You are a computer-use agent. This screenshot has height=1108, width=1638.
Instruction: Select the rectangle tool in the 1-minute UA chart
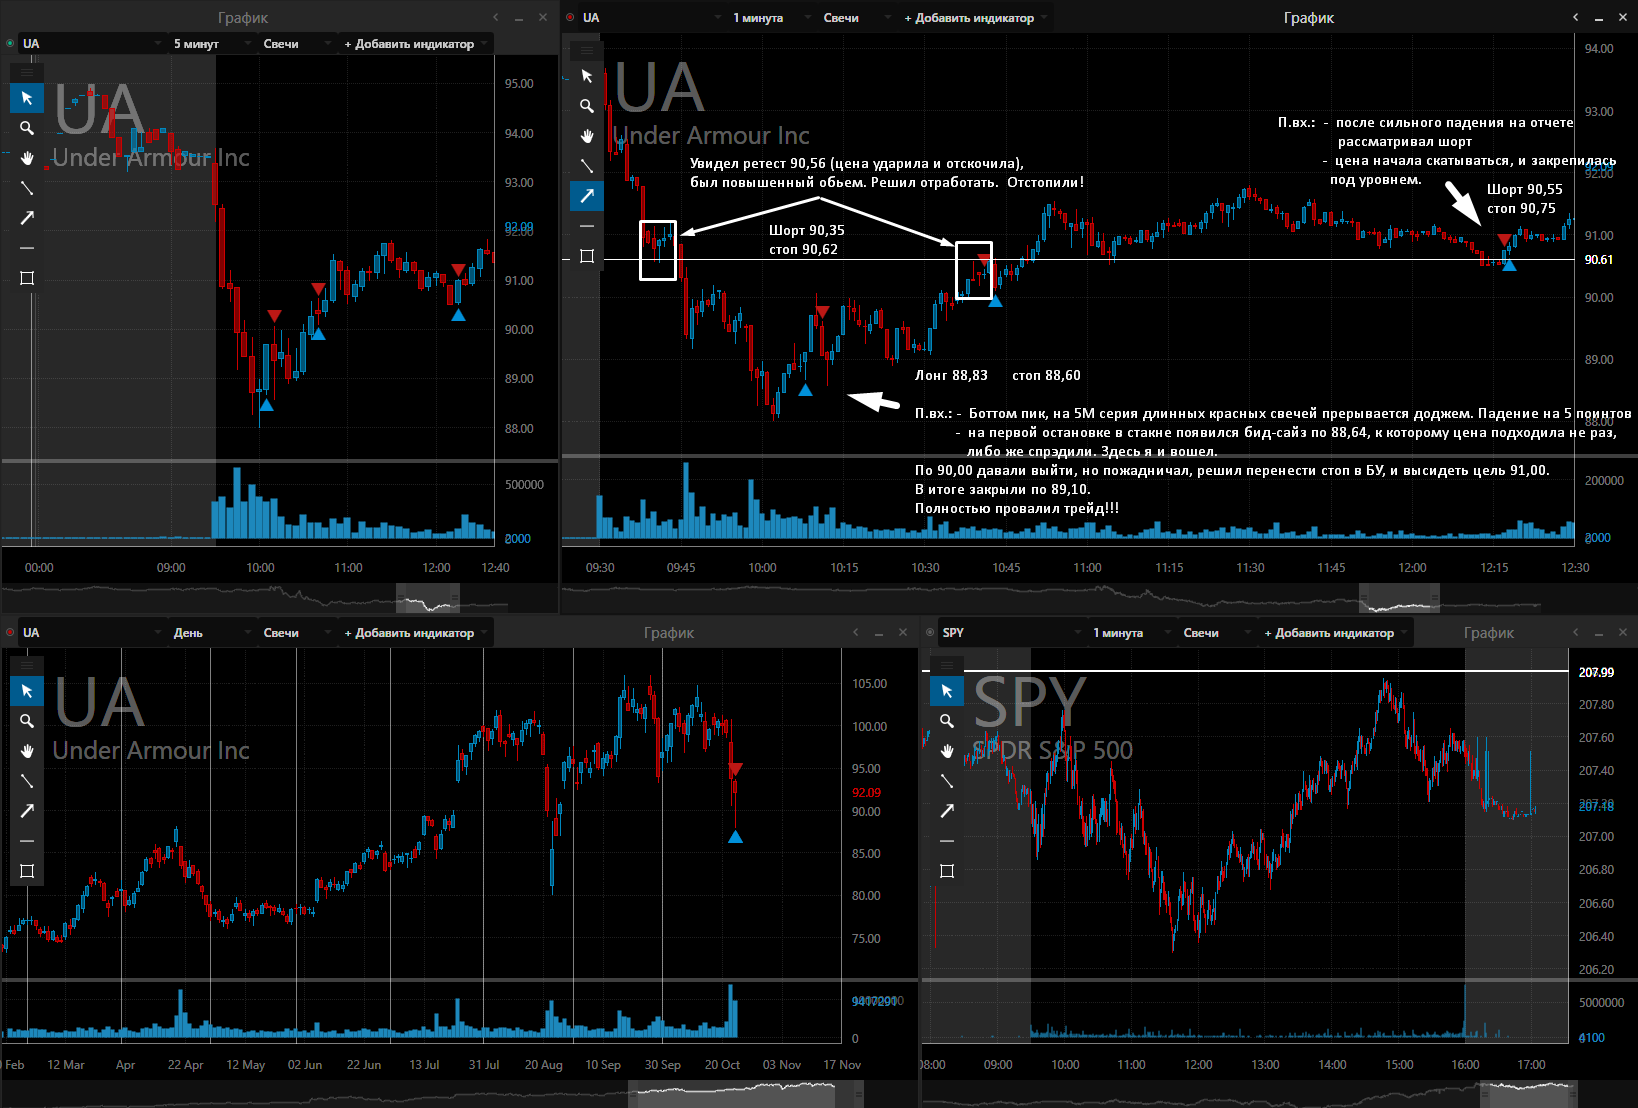point(587,256)
